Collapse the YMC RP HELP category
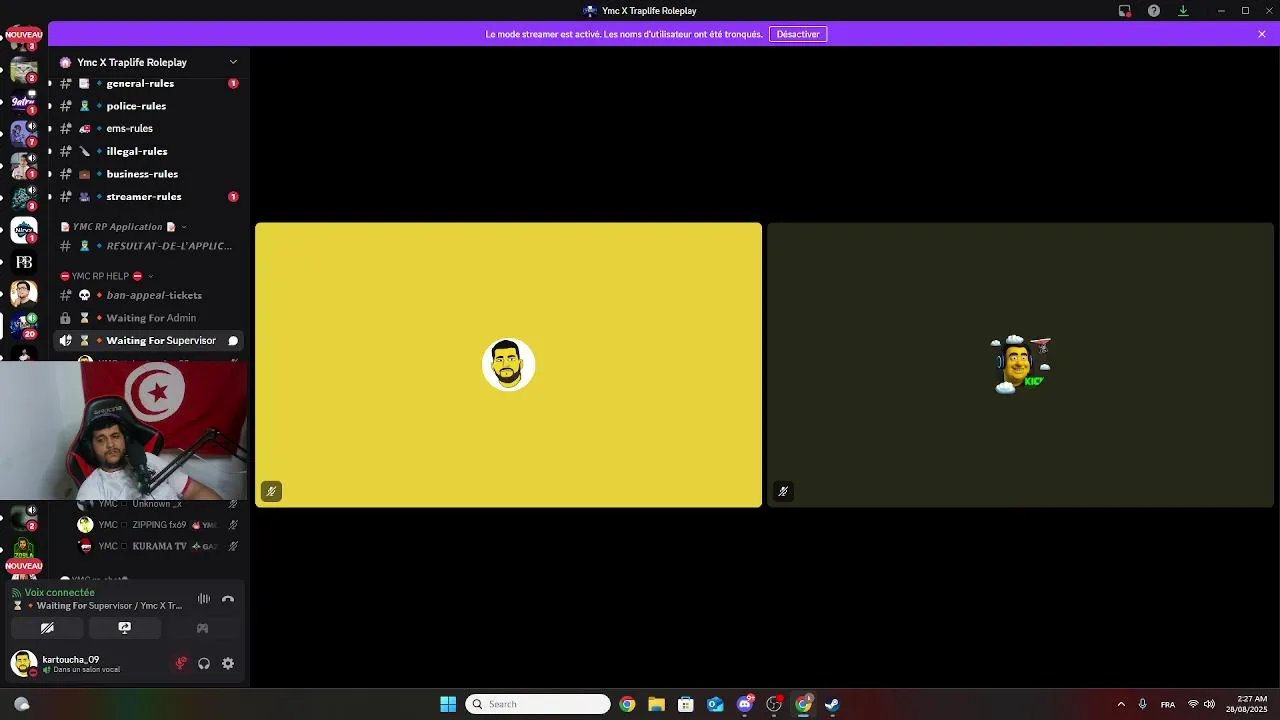1280x720 pixels. click(106, 276)
